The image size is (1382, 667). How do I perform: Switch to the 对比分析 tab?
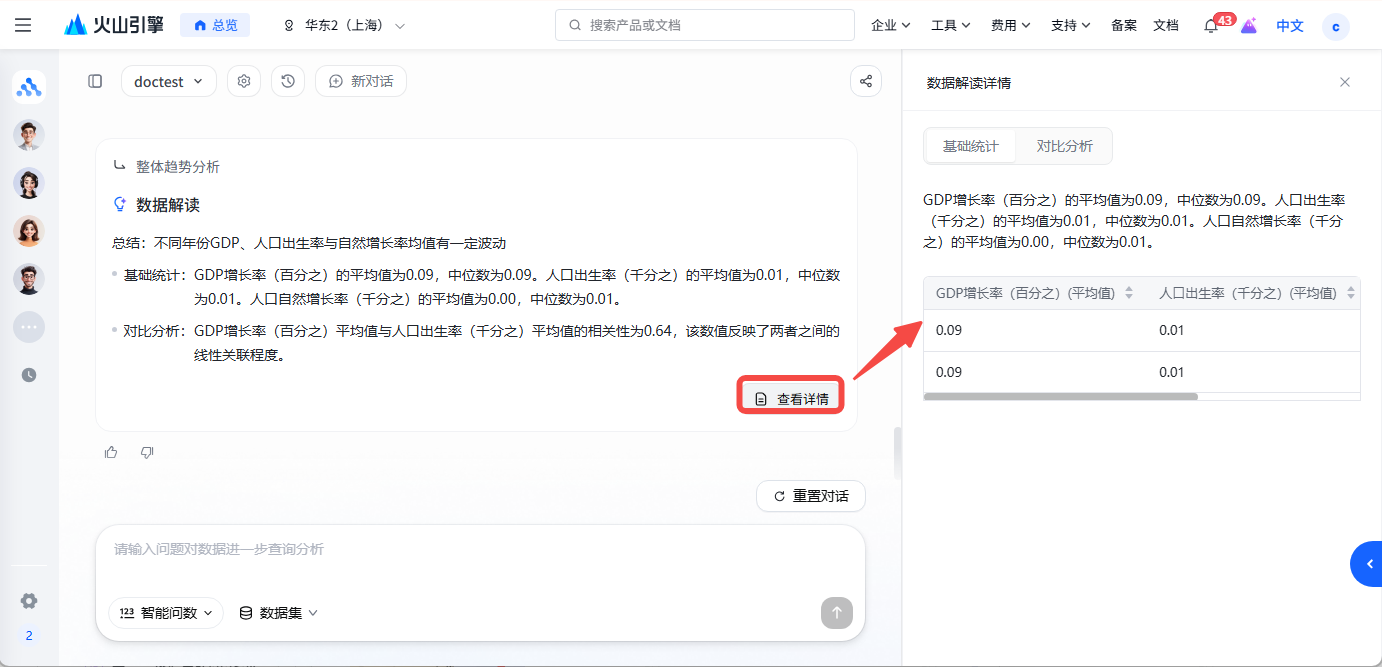pyautogui.click(x=1064, y=146)
